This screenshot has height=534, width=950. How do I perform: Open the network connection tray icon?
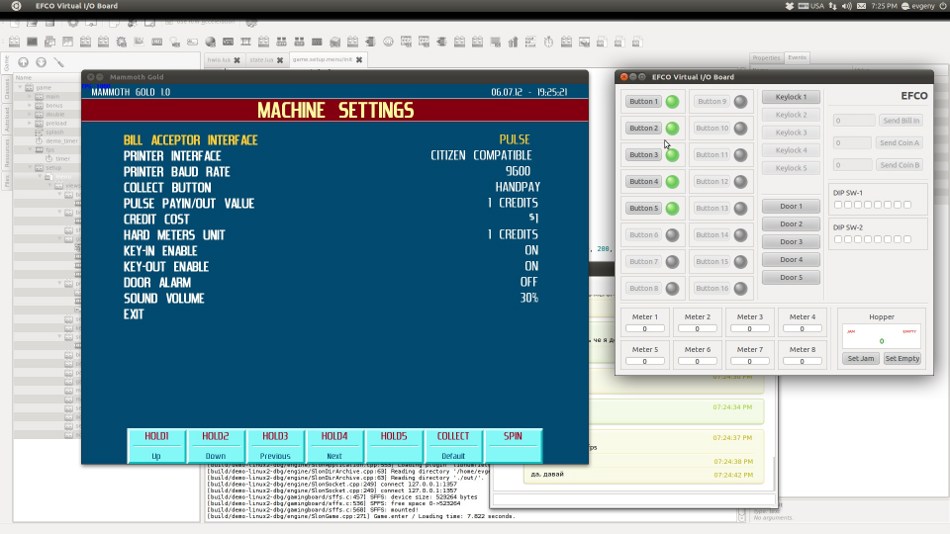point(833,6)
